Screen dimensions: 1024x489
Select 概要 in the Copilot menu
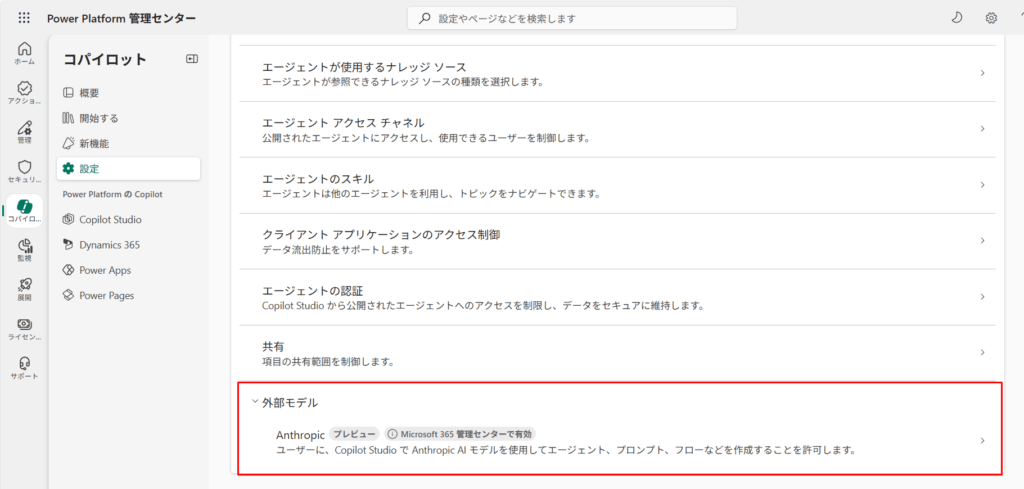click(x=89, y=93)
